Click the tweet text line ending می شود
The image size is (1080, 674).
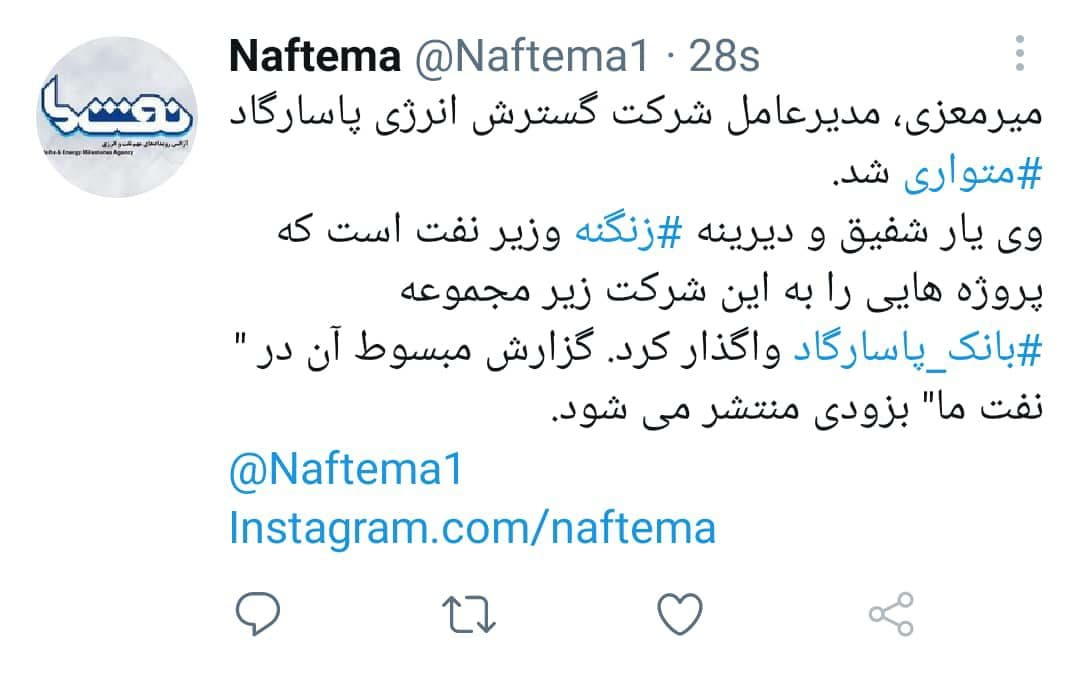[x=797, y=409]
